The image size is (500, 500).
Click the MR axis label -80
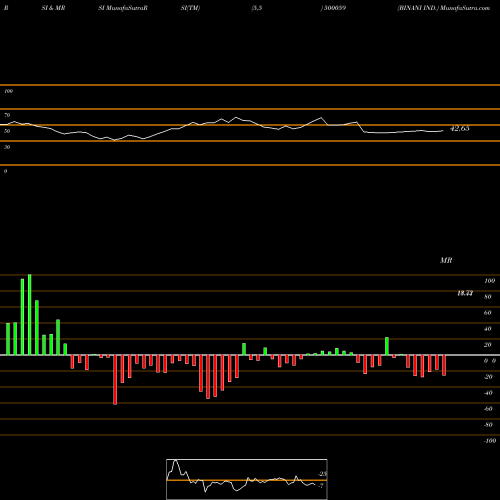(488, 425)
